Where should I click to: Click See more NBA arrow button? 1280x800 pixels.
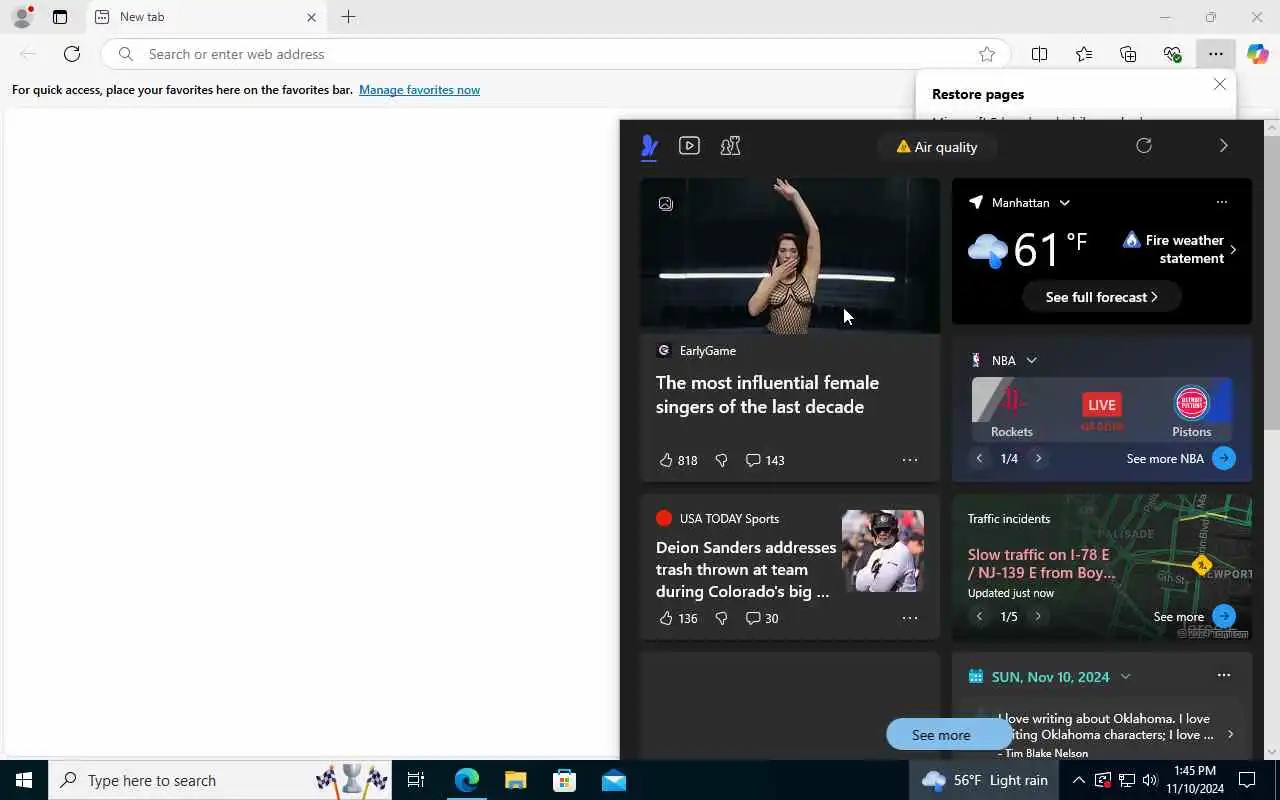pos(1224,458)
